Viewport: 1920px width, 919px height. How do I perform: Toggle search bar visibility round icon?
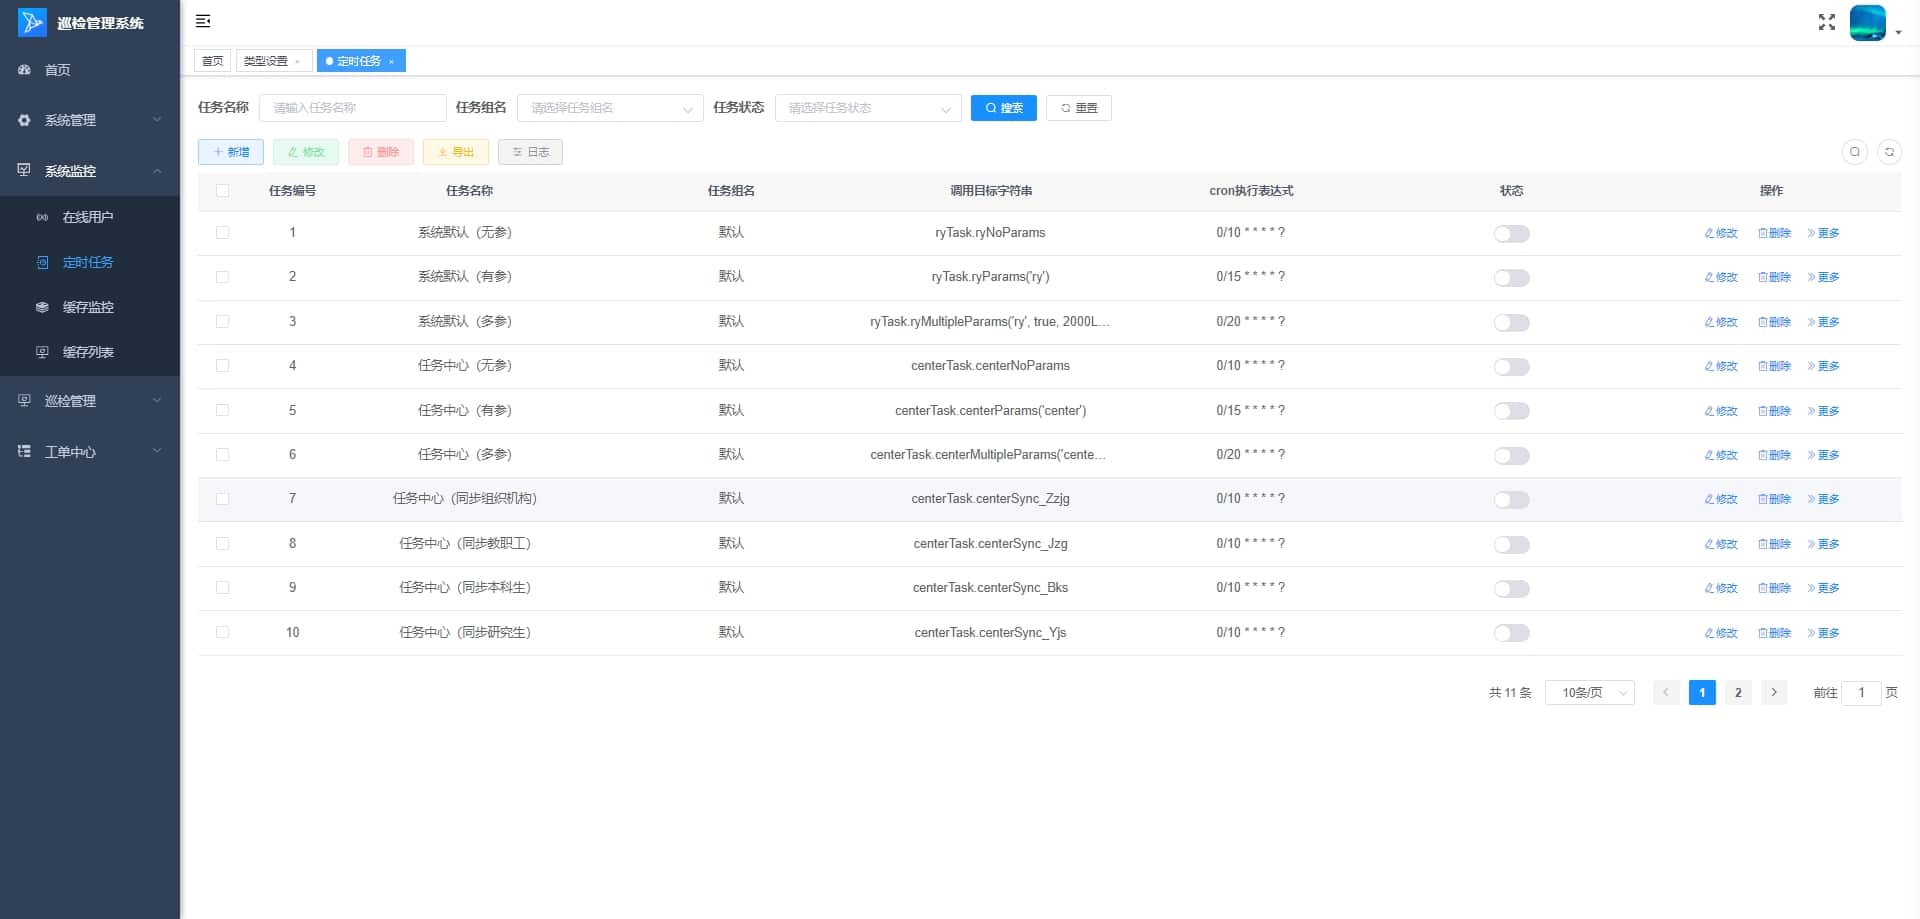(1855, 152)
